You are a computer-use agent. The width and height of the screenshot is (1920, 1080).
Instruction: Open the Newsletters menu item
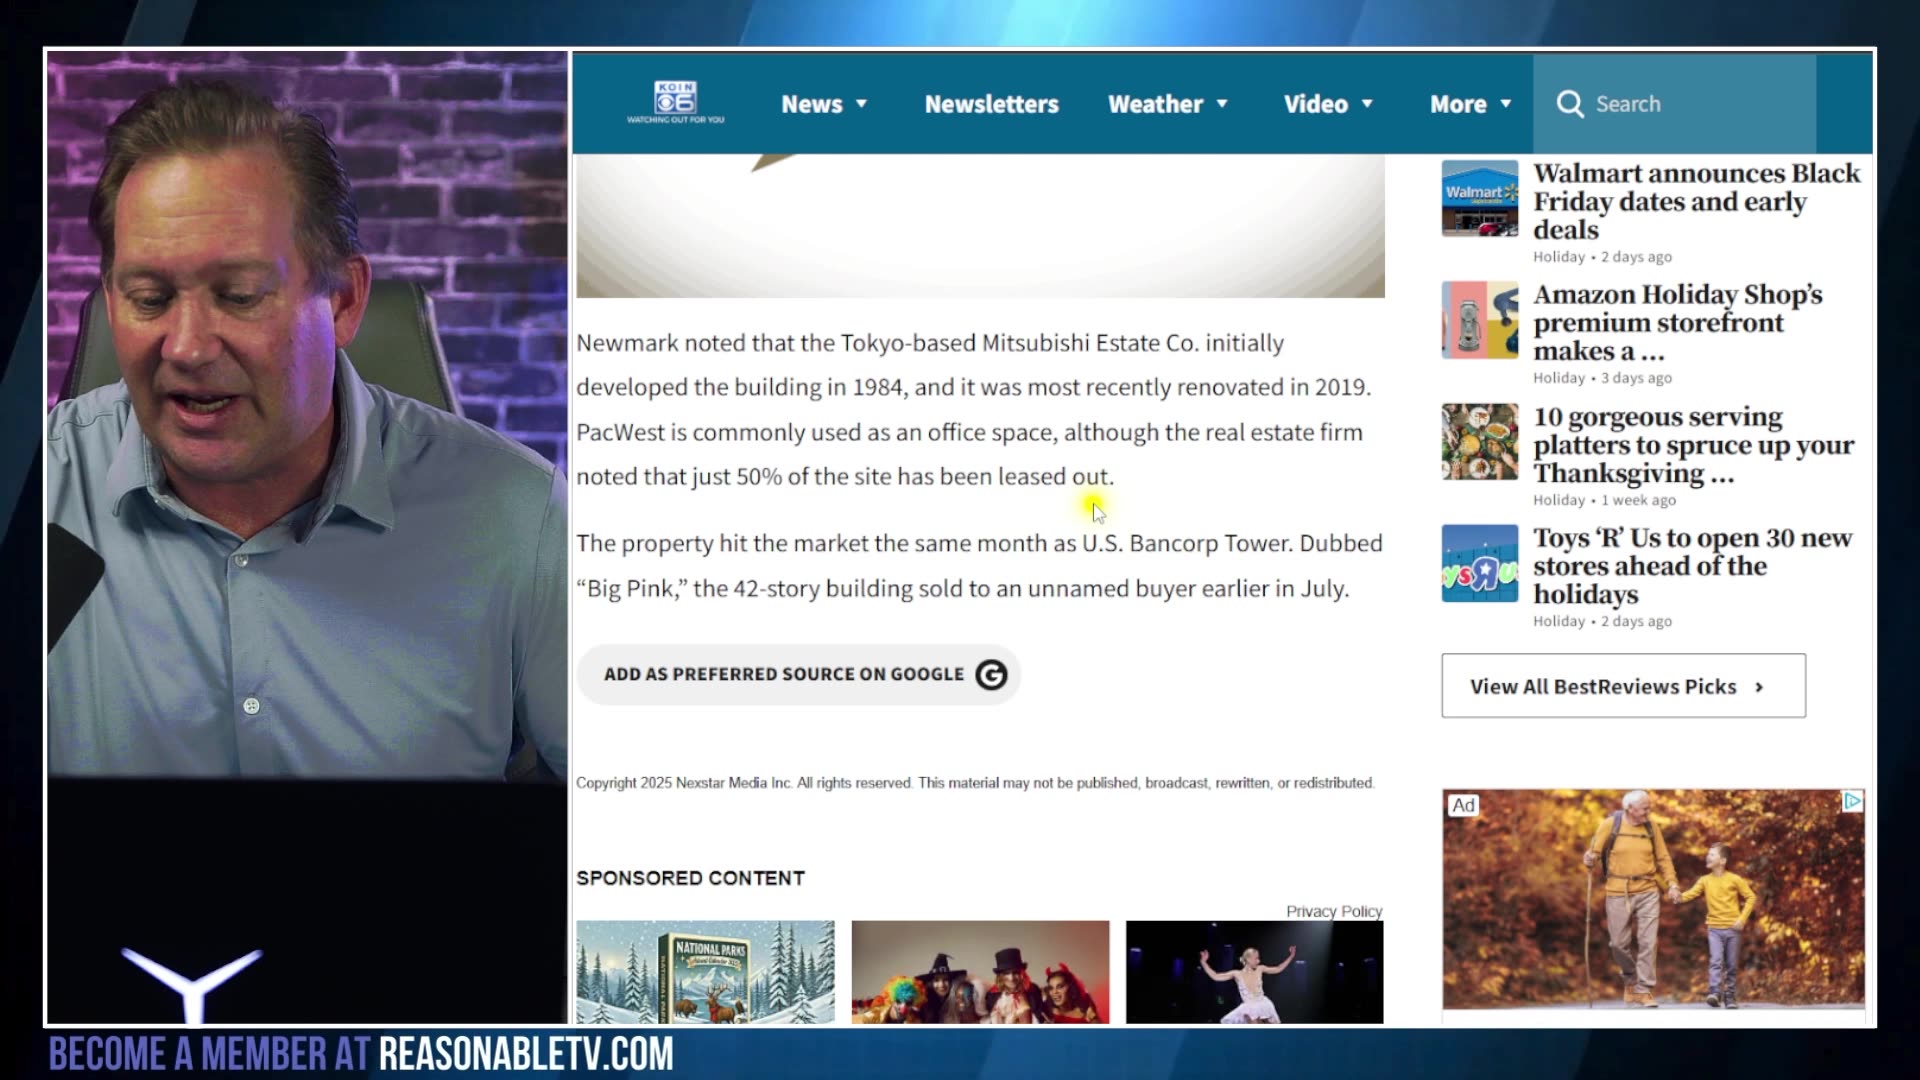coord(991,104)
